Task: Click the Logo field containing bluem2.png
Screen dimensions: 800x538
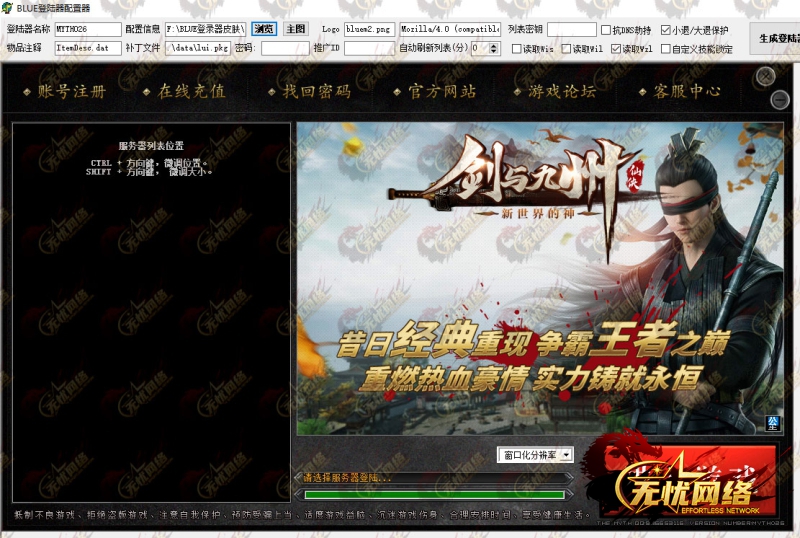Action: click(x=369, y=30)
